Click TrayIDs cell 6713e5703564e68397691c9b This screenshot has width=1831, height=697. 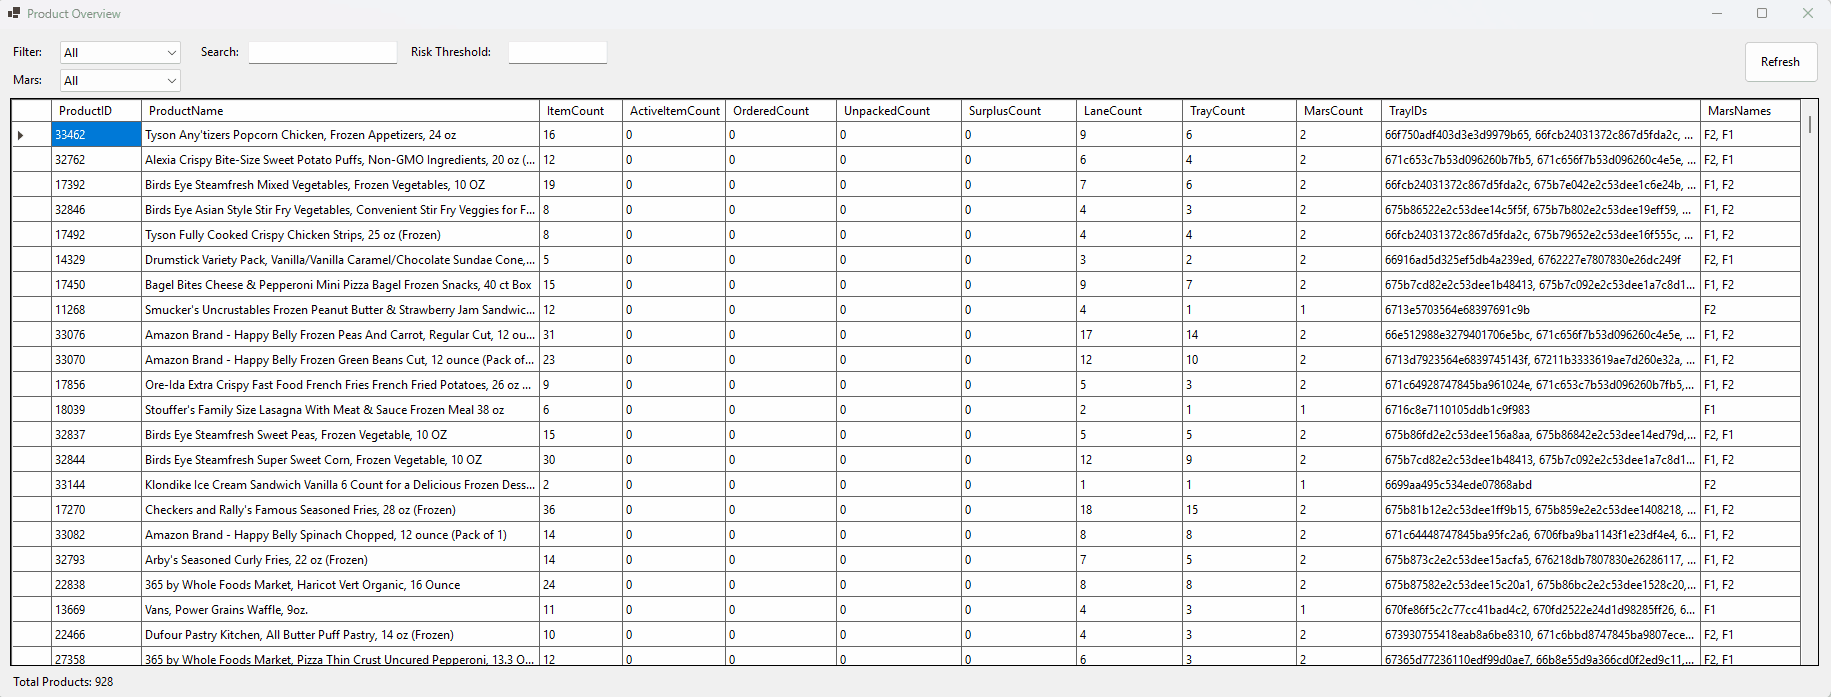pyautogui.click(x=1541, y=310)
